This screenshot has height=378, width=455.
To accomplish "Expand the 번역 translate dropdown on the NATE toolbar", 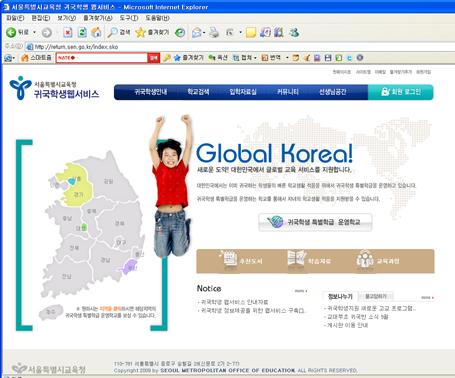I will click(287, 58).
